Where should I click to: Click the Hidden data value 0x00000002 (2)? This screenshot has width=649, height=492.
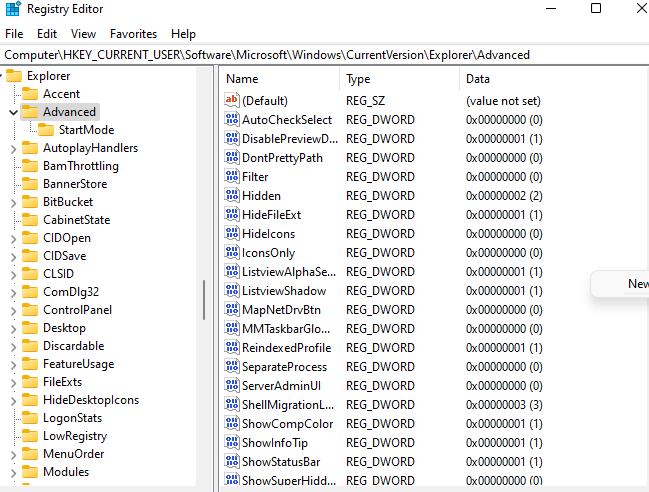coord(504,195)
